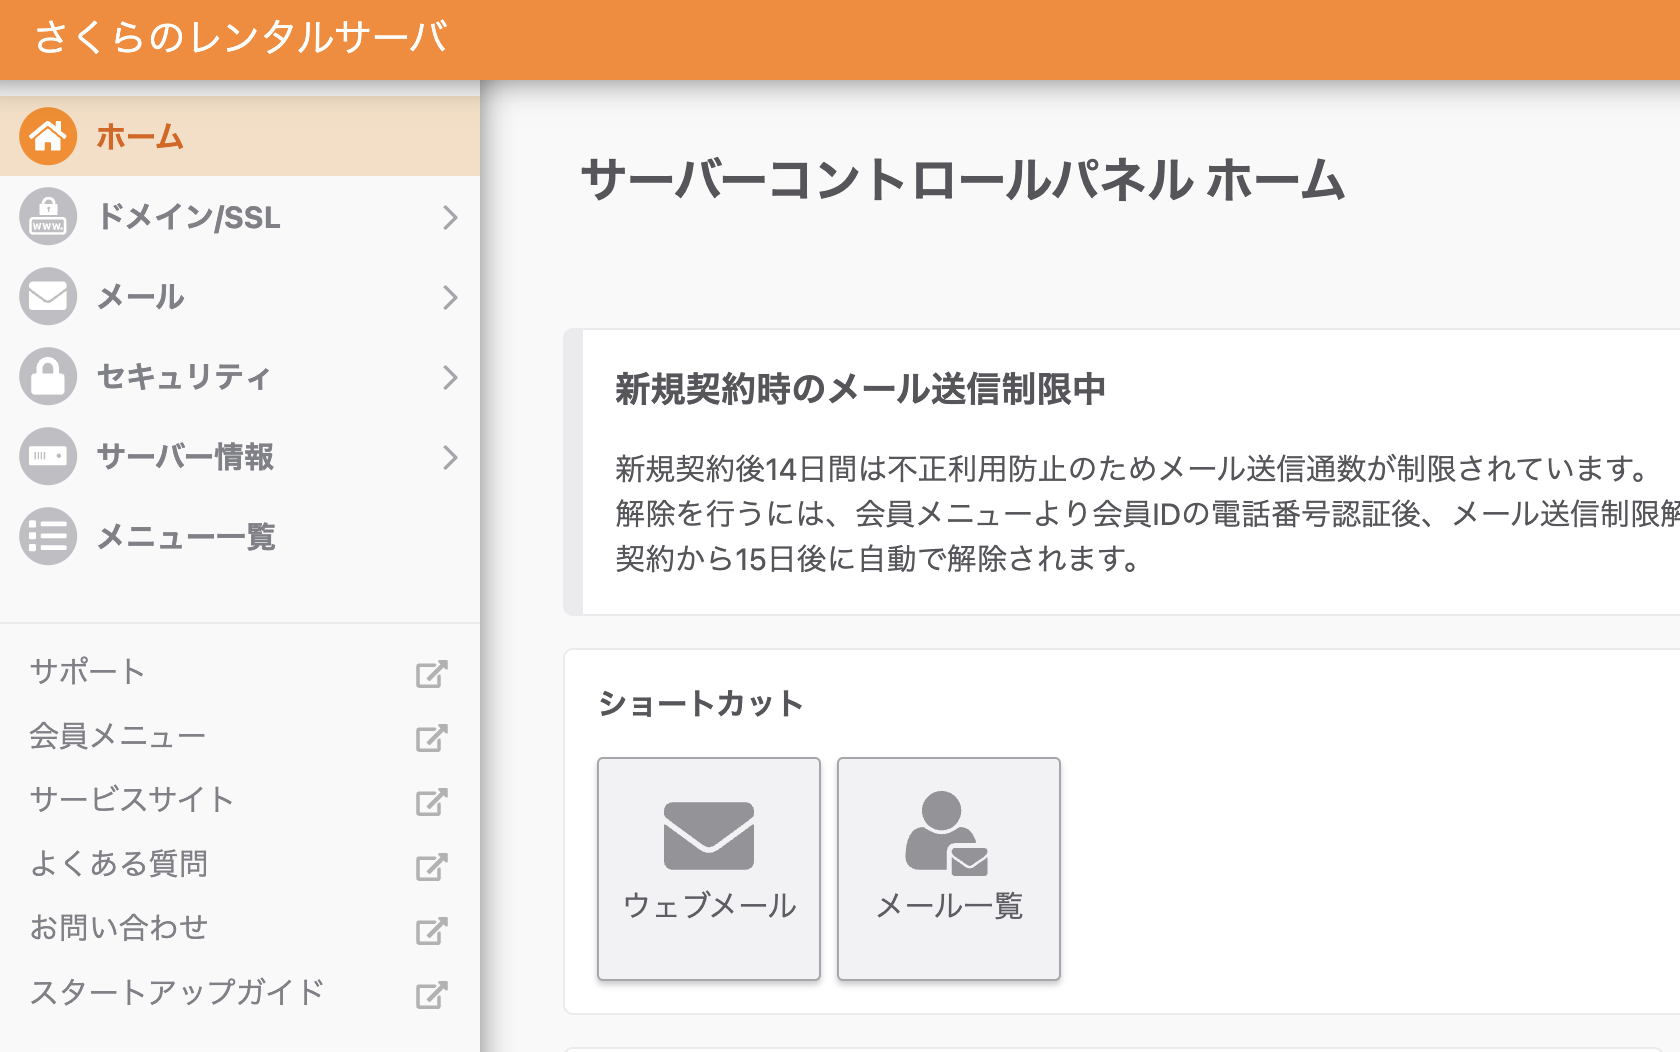1680x1052 pixels.
Task: Click the メール envelope sidebar icon
Action: click(x=48, y=296)
